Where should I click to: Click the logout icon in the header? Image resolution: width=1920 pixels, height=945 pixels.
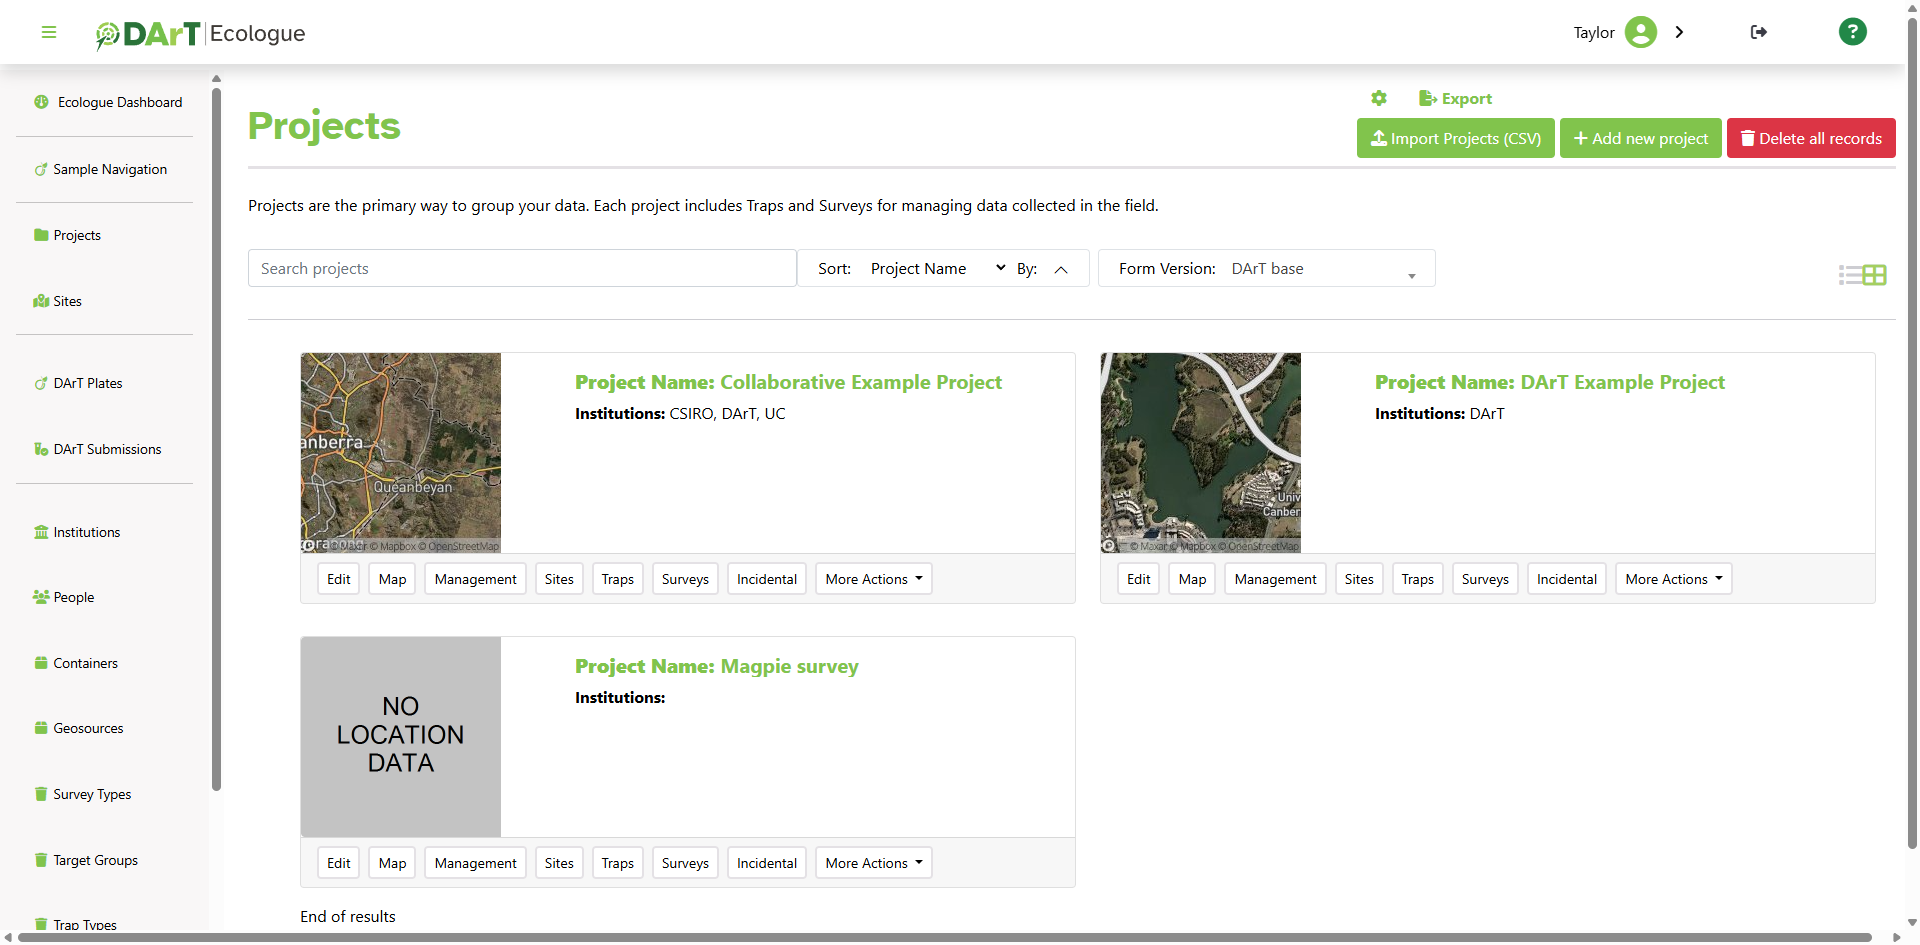[1758, 32]
